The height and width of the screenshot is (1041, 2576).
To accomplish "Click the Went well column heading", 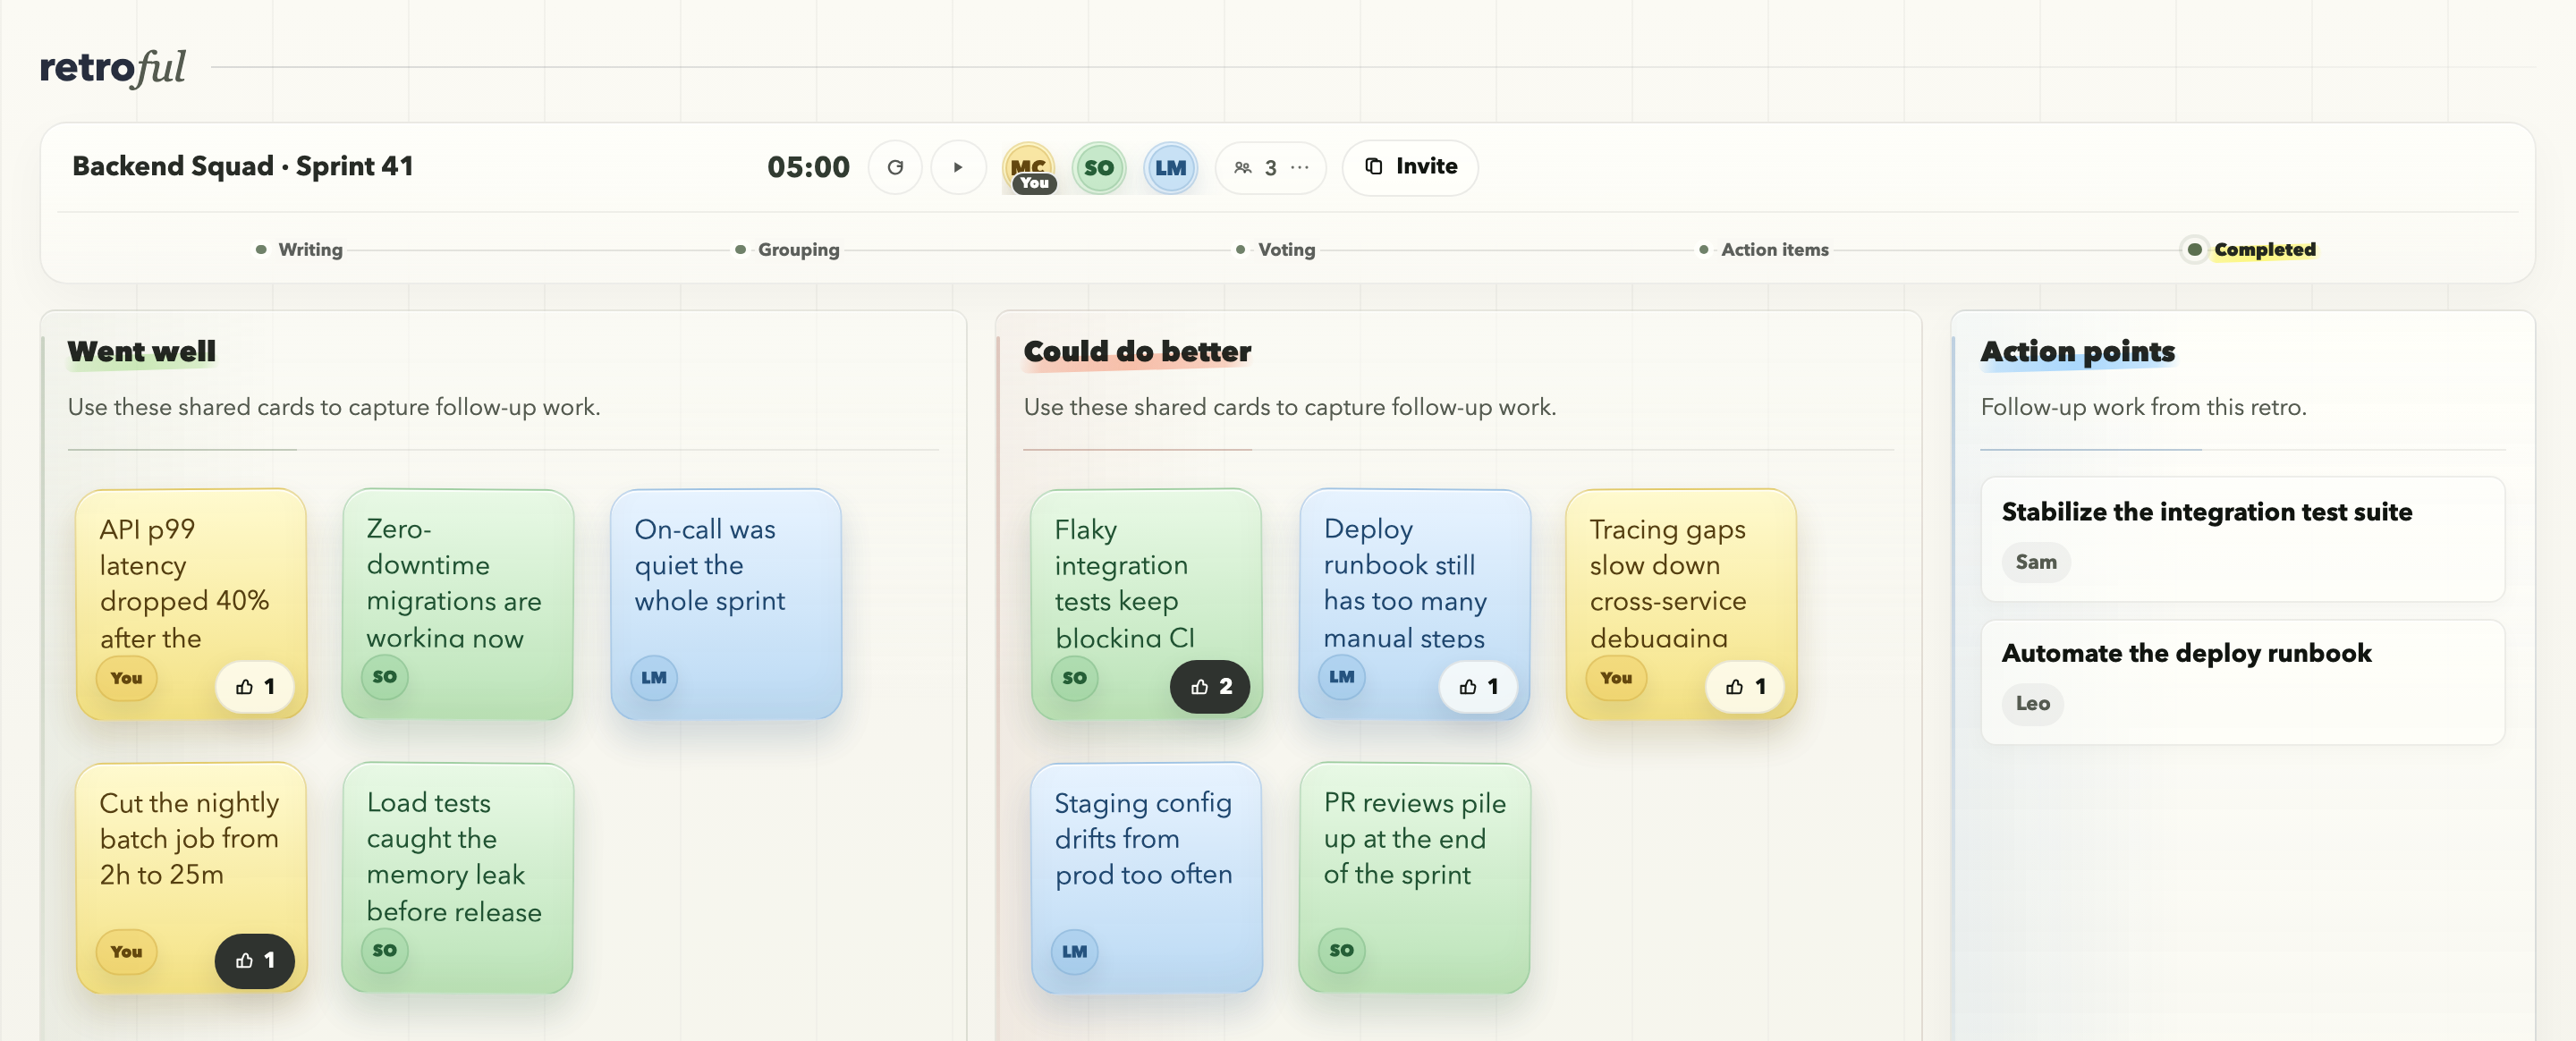I will coord(142,352).
